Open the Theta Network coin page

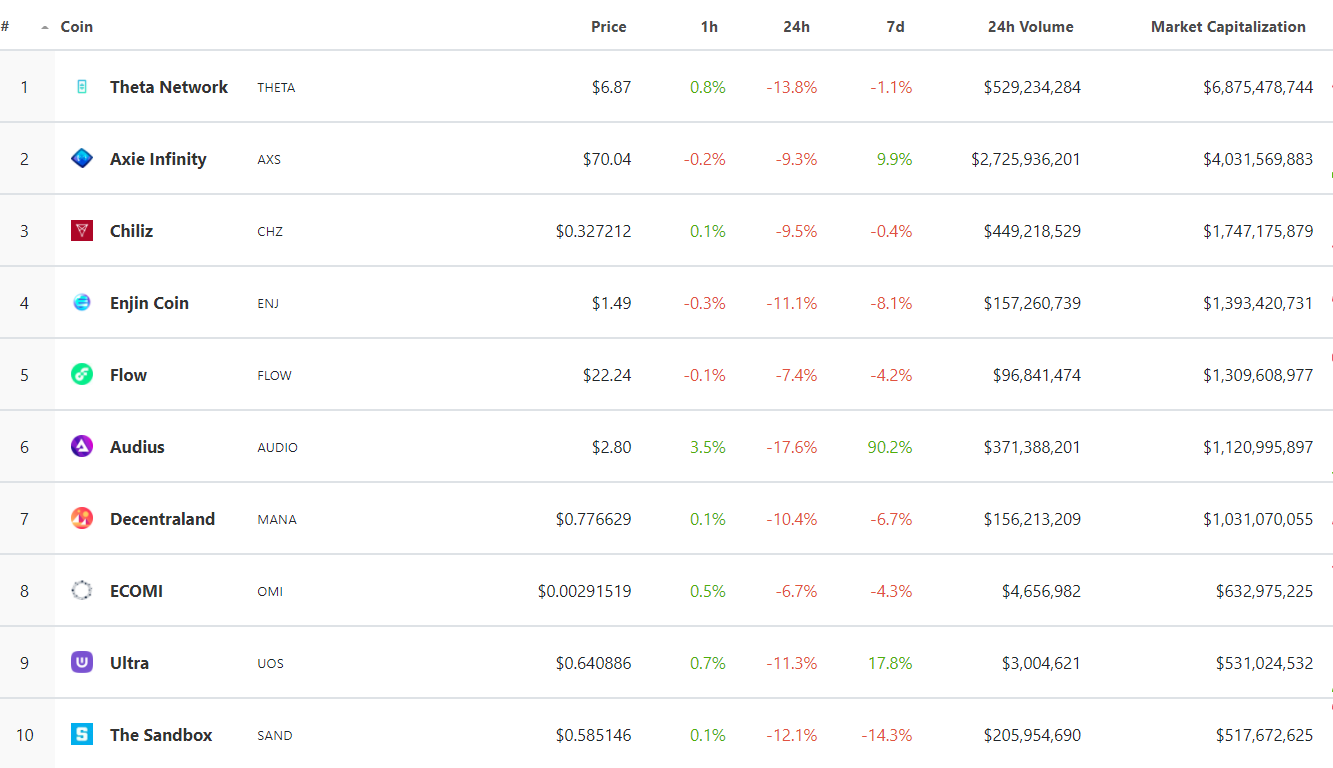point(169,87)
